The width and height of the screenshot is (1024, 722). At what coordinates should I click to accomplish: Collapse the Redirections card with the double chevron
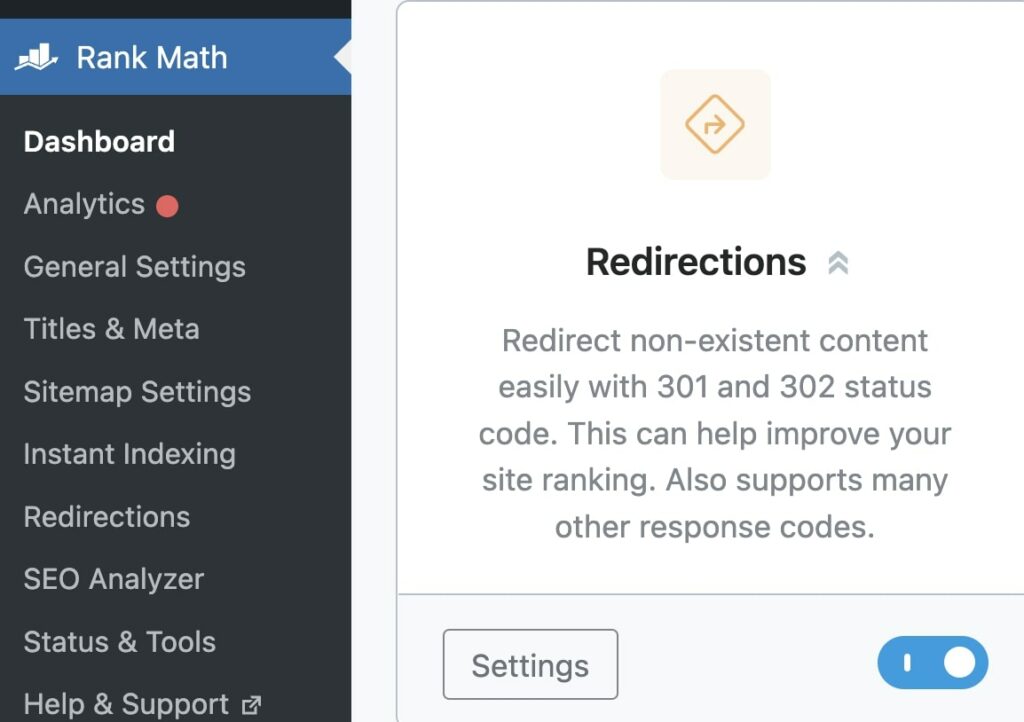point(840,262)
